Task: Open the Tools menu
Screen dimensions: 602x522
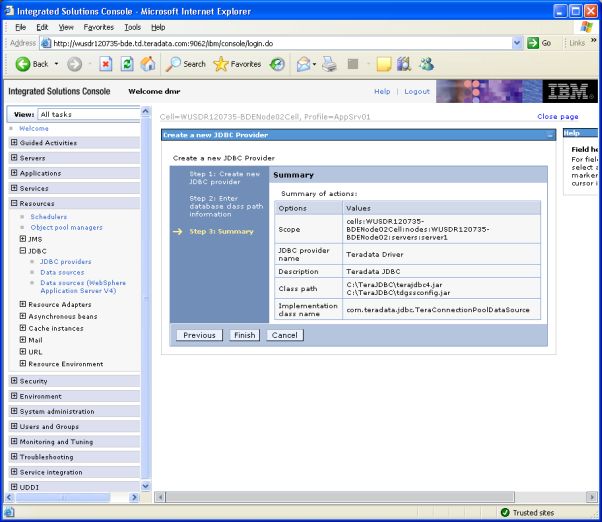Action: point(132,27)
